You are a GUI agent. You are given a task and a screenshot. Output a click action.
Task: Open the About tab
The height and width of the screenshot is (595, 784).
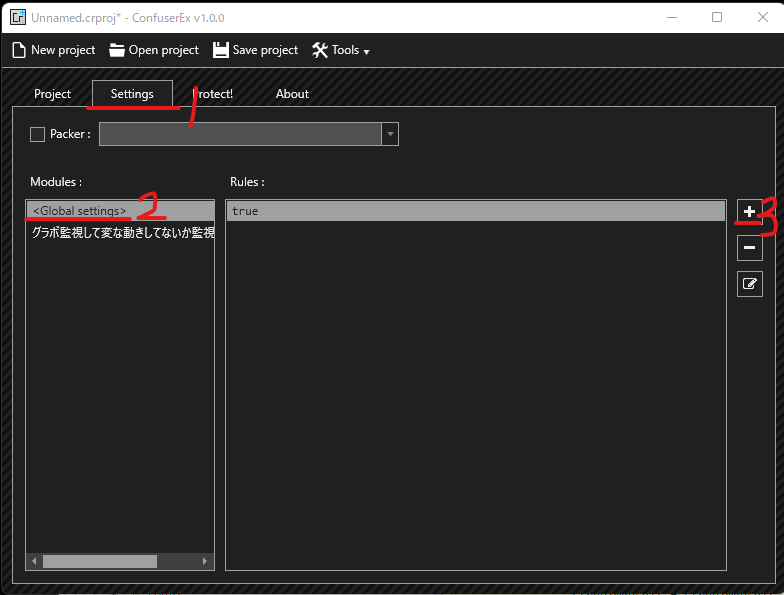click(x=292, y=94)
